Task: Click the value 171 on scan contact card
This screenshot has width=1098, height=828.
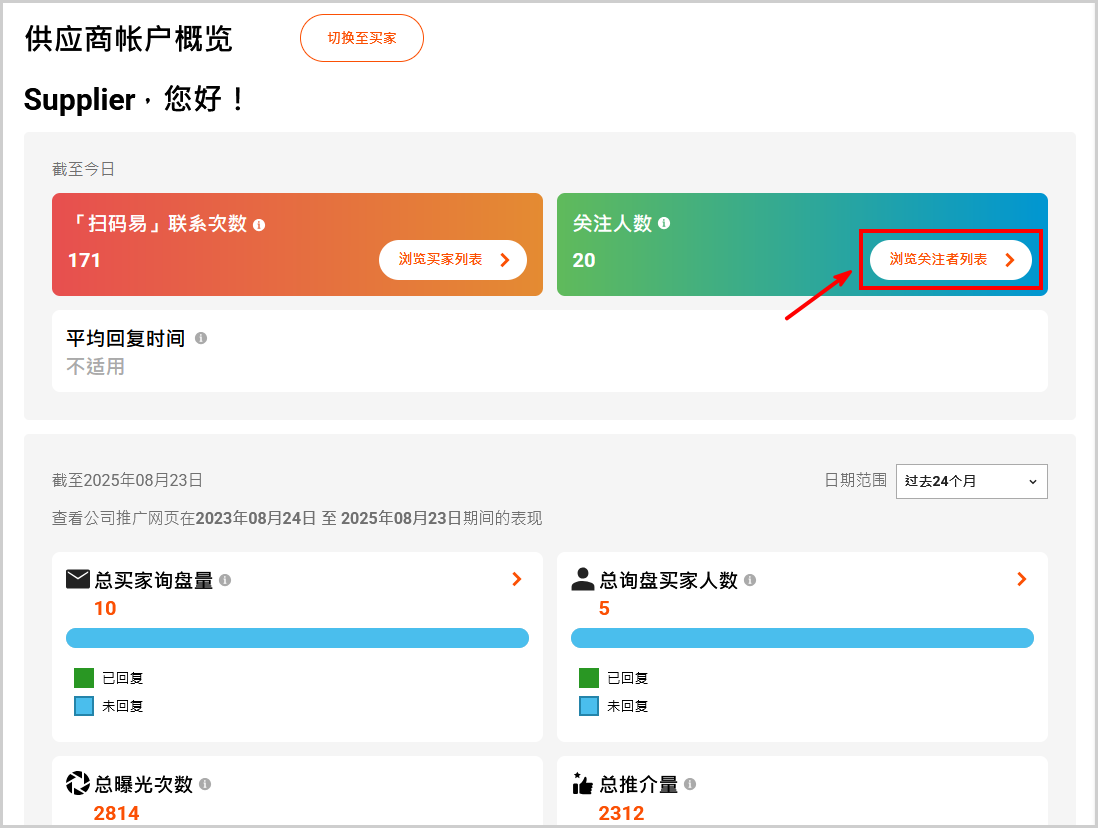Action: click(x=84, y=261)
